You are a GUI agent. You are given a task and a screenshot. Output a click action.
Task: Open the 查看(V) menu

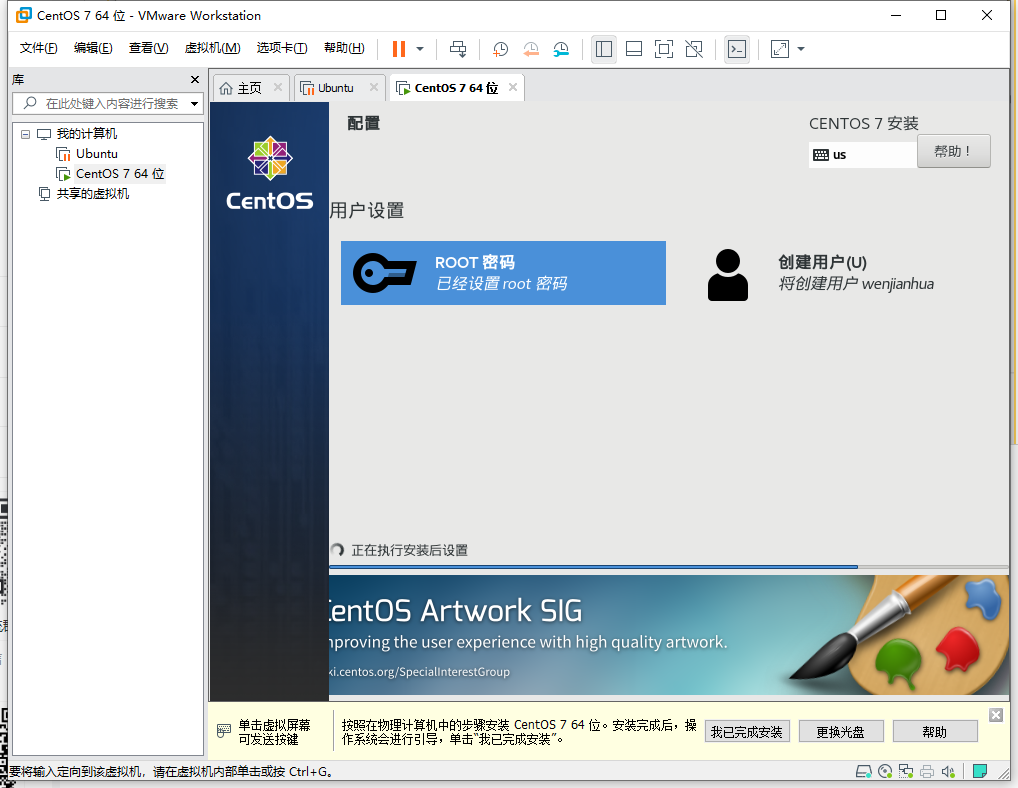[148, 48]
